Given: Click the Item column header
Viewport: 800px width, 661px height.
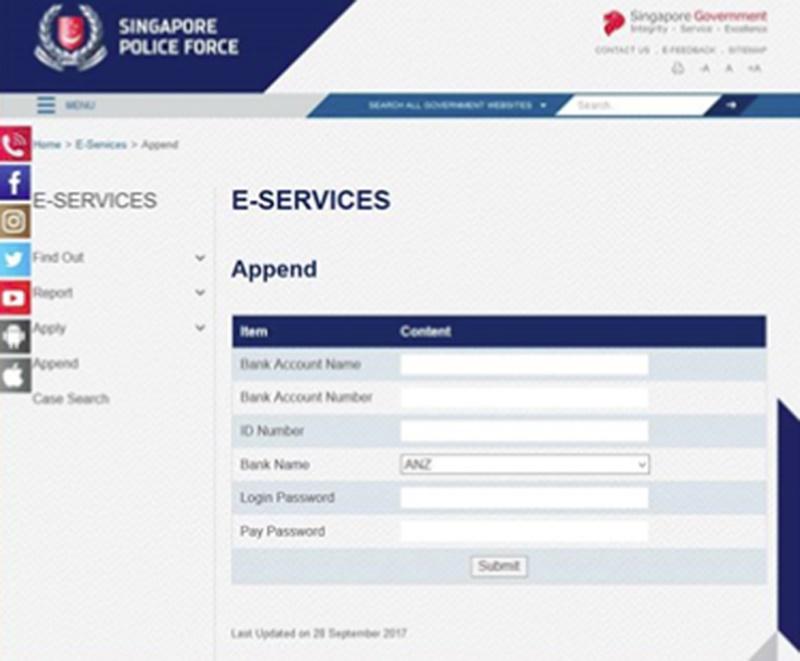Looking at the screenshot, I should pyautogui.click(x=254, y=332).
